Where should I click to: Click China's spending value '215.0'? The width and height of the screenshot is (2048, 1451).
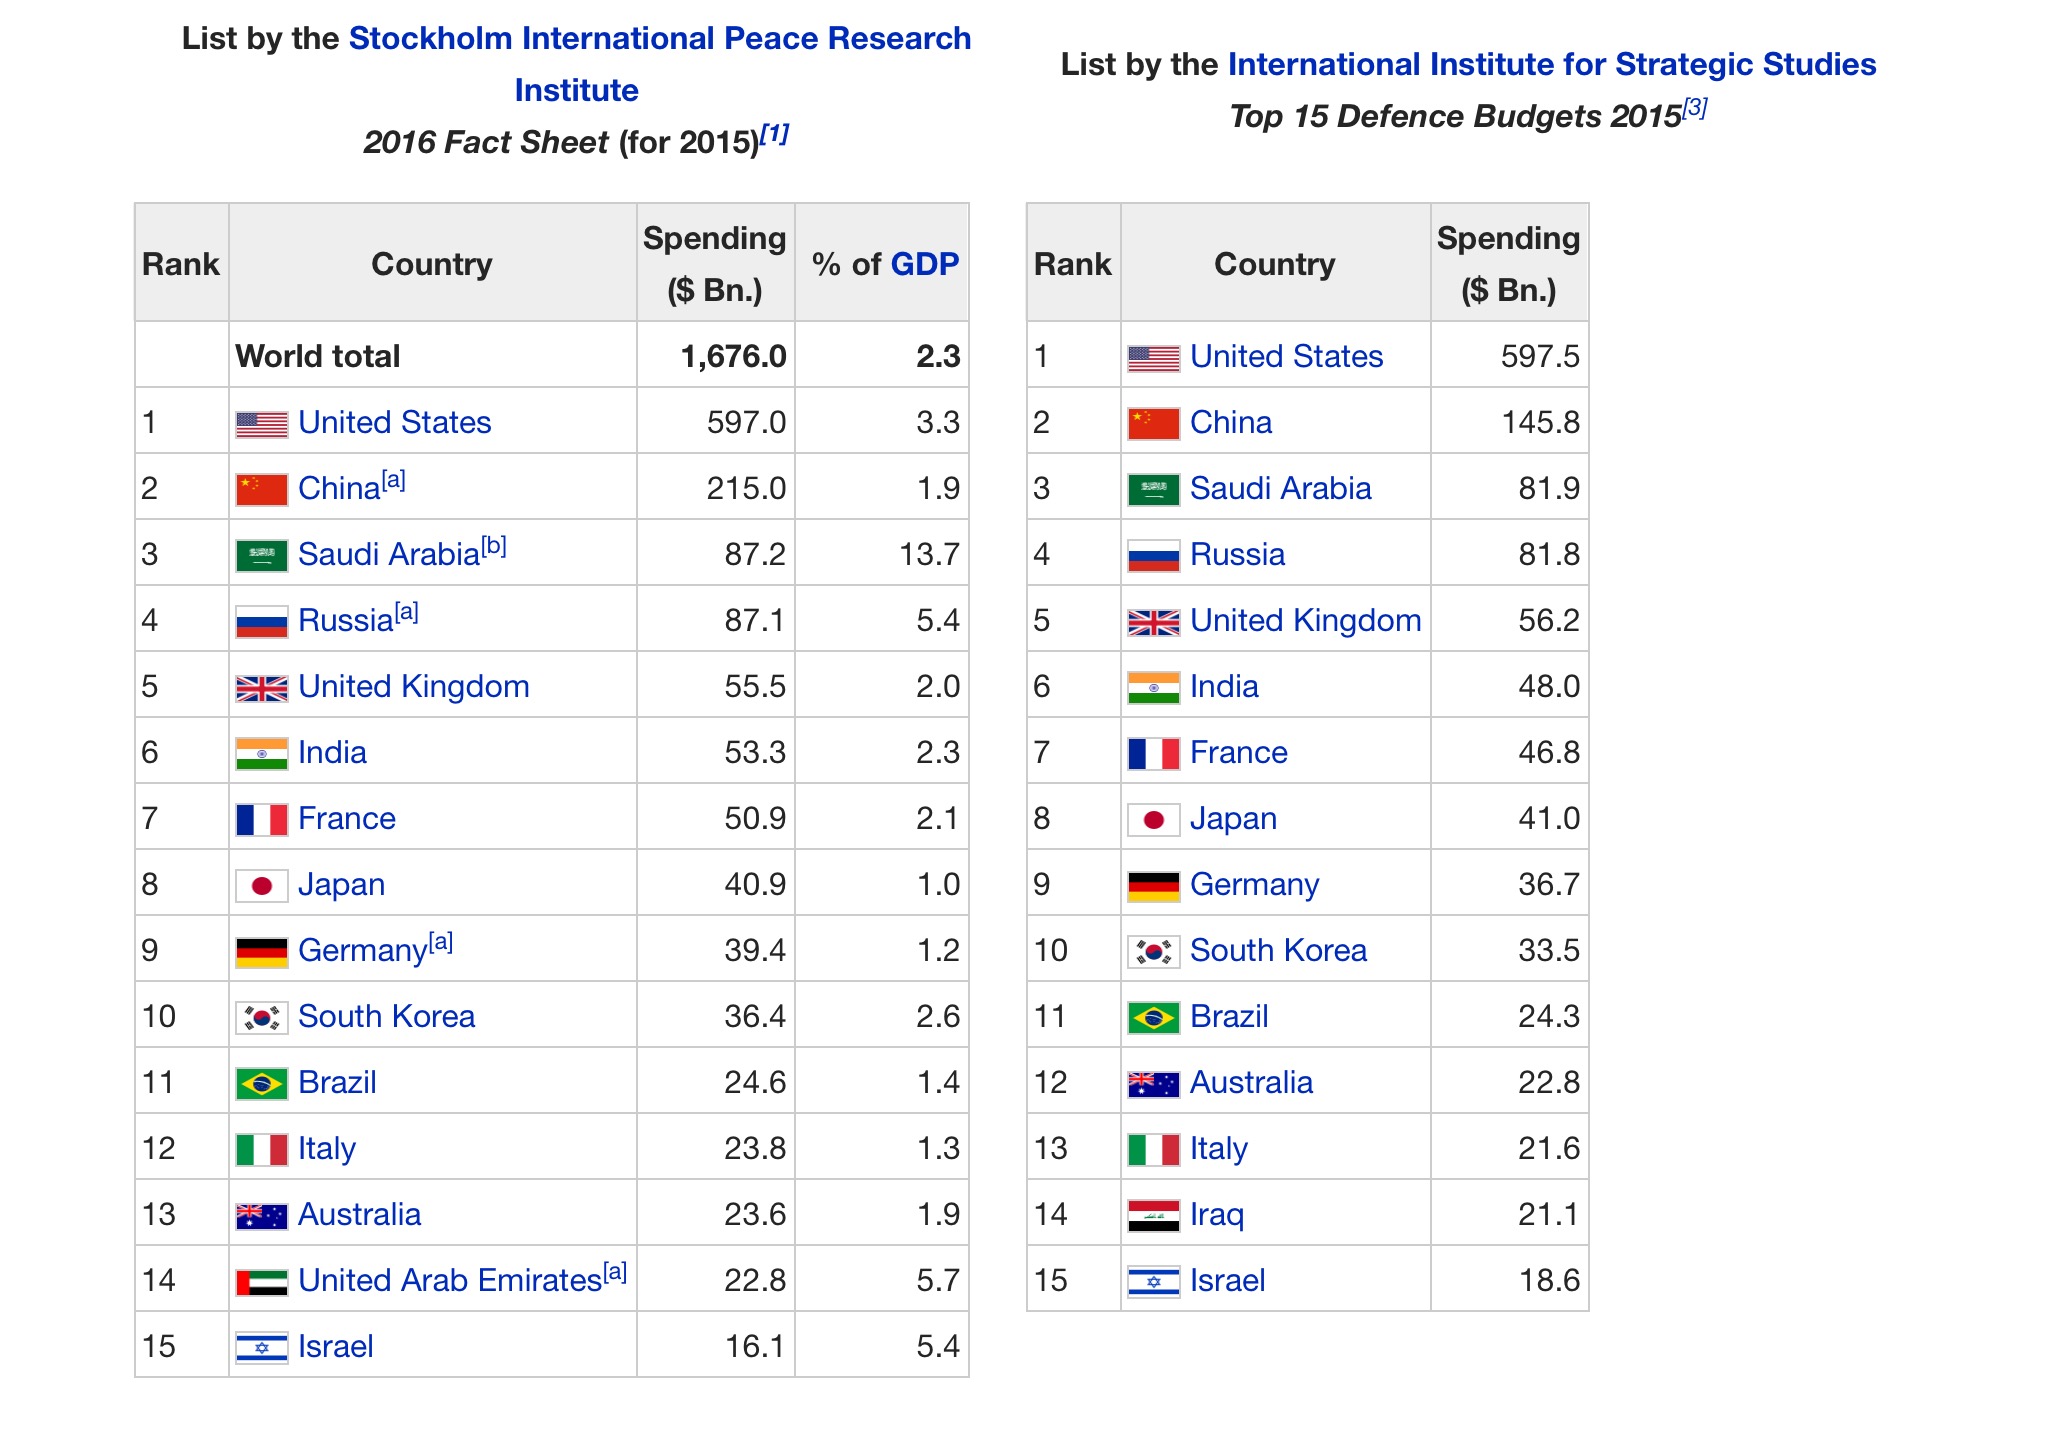coord(747,489)
